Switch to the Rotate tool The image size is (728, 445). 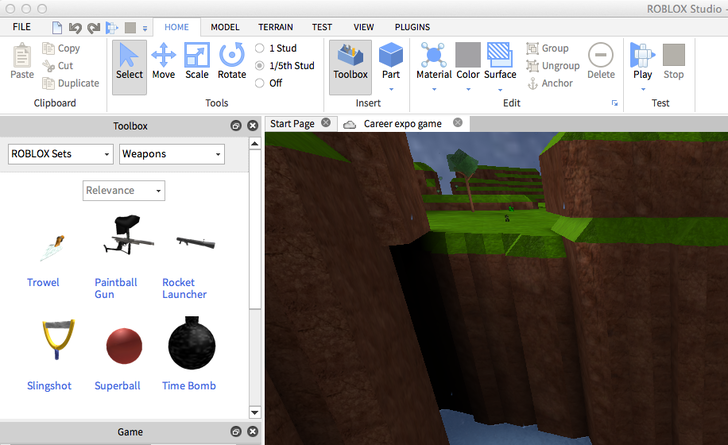[x=232, y=61]
